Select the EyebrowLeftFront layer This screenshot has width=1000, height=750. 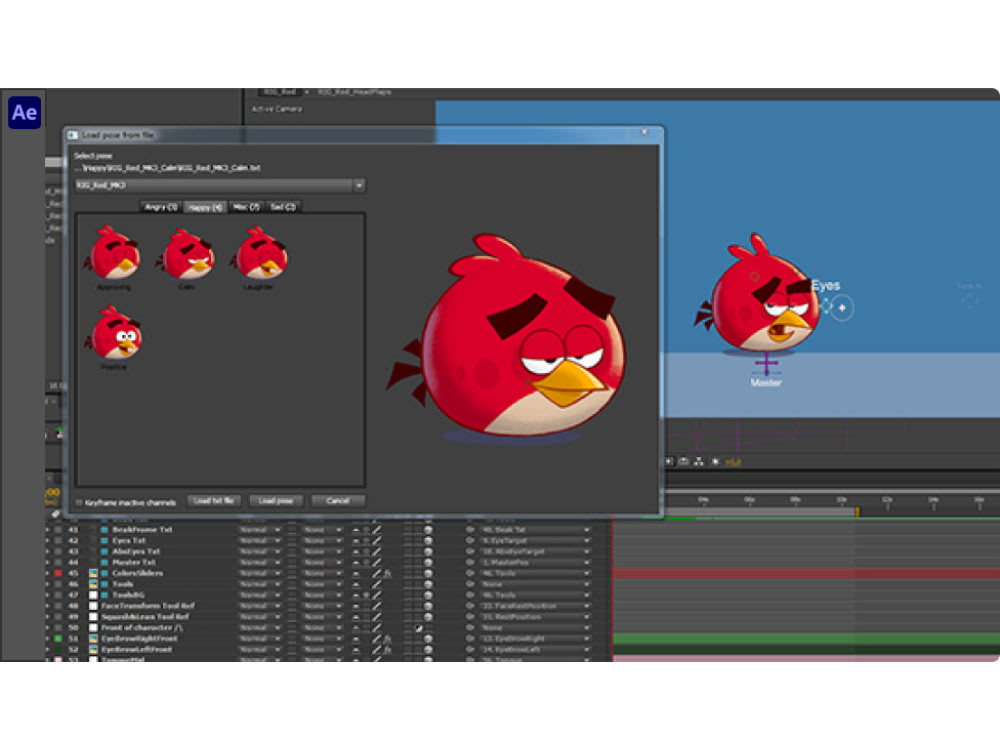pyautogui.click(x=136, y=649)
